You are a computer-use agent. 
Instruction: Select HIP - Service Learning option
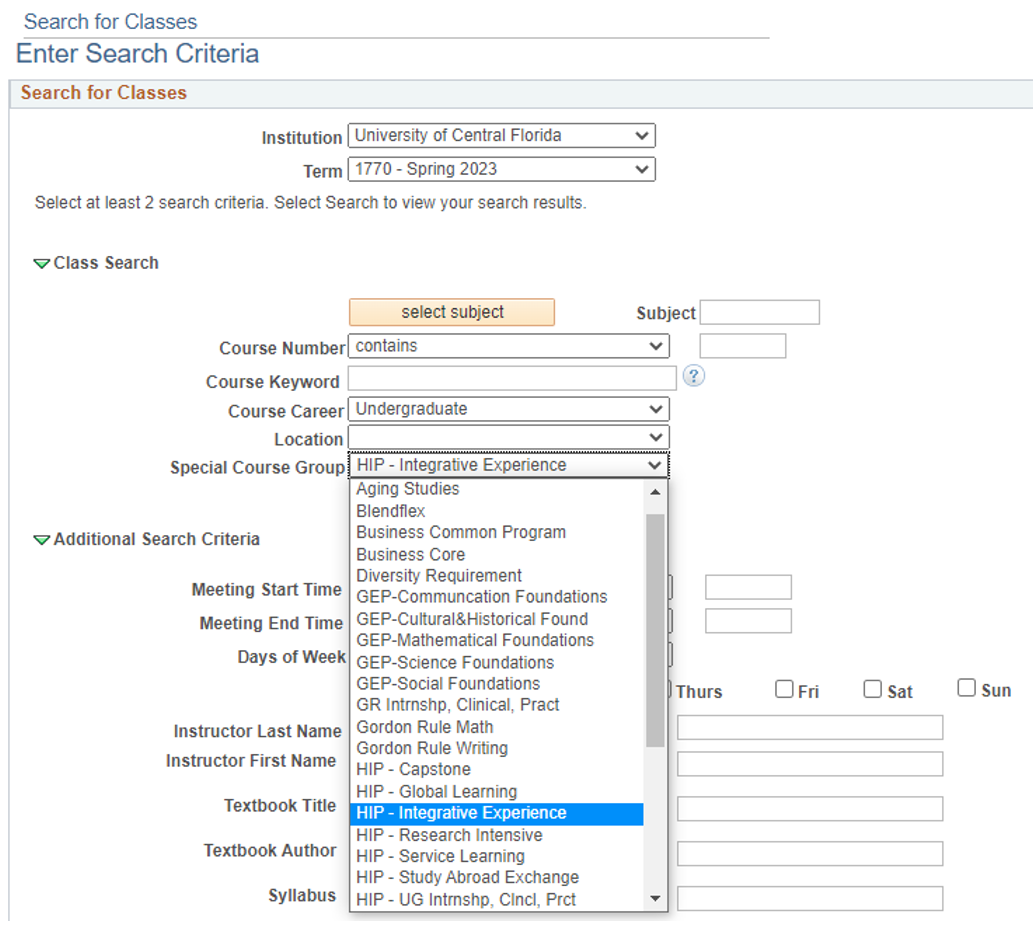(x=440, y=856)
